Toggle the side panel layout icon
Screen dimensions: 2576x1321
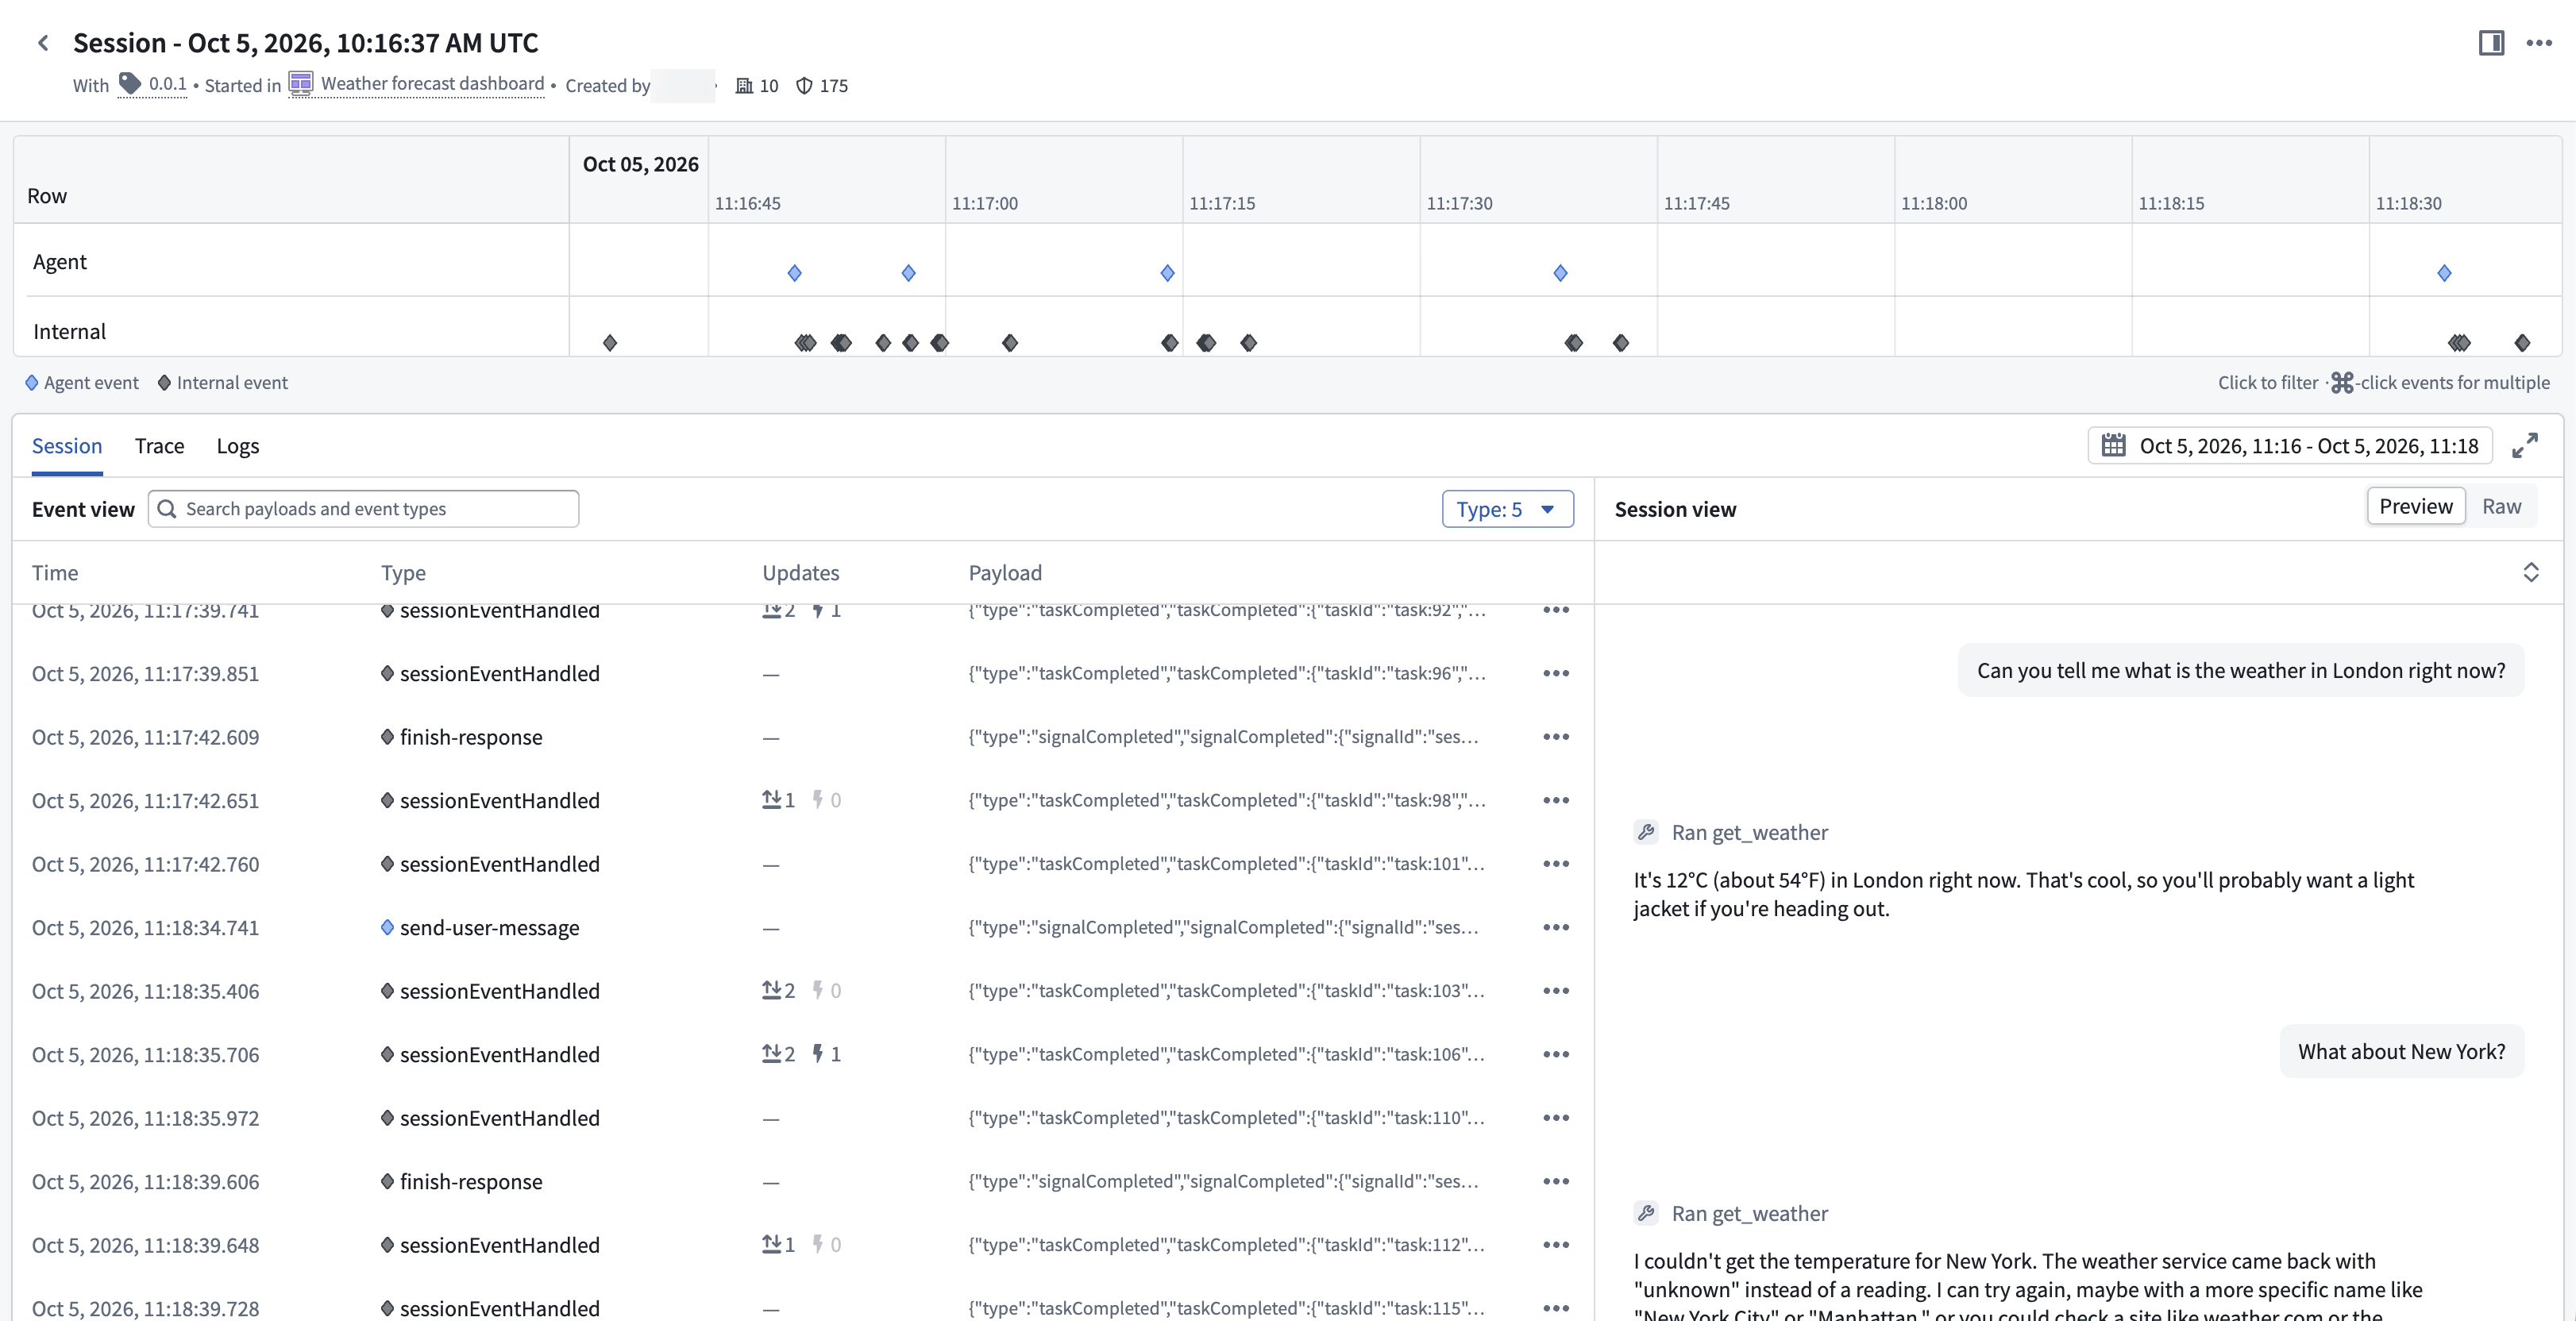coord(2491,43)
